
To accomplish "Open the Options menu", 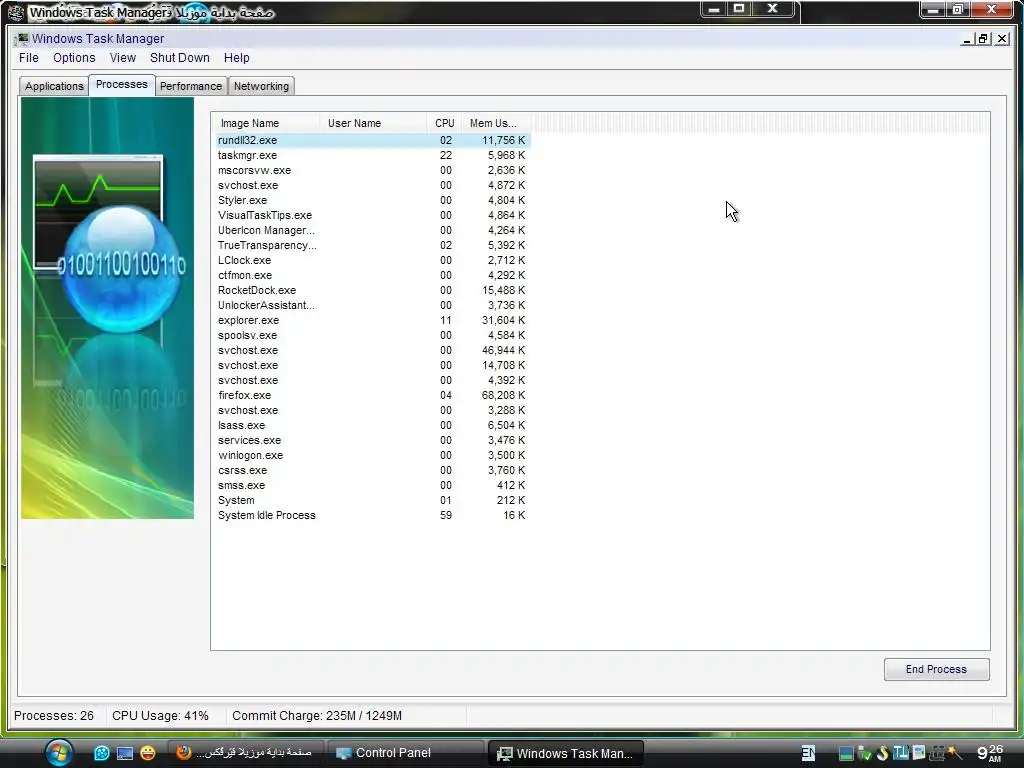I will click(x=74, y=57).
